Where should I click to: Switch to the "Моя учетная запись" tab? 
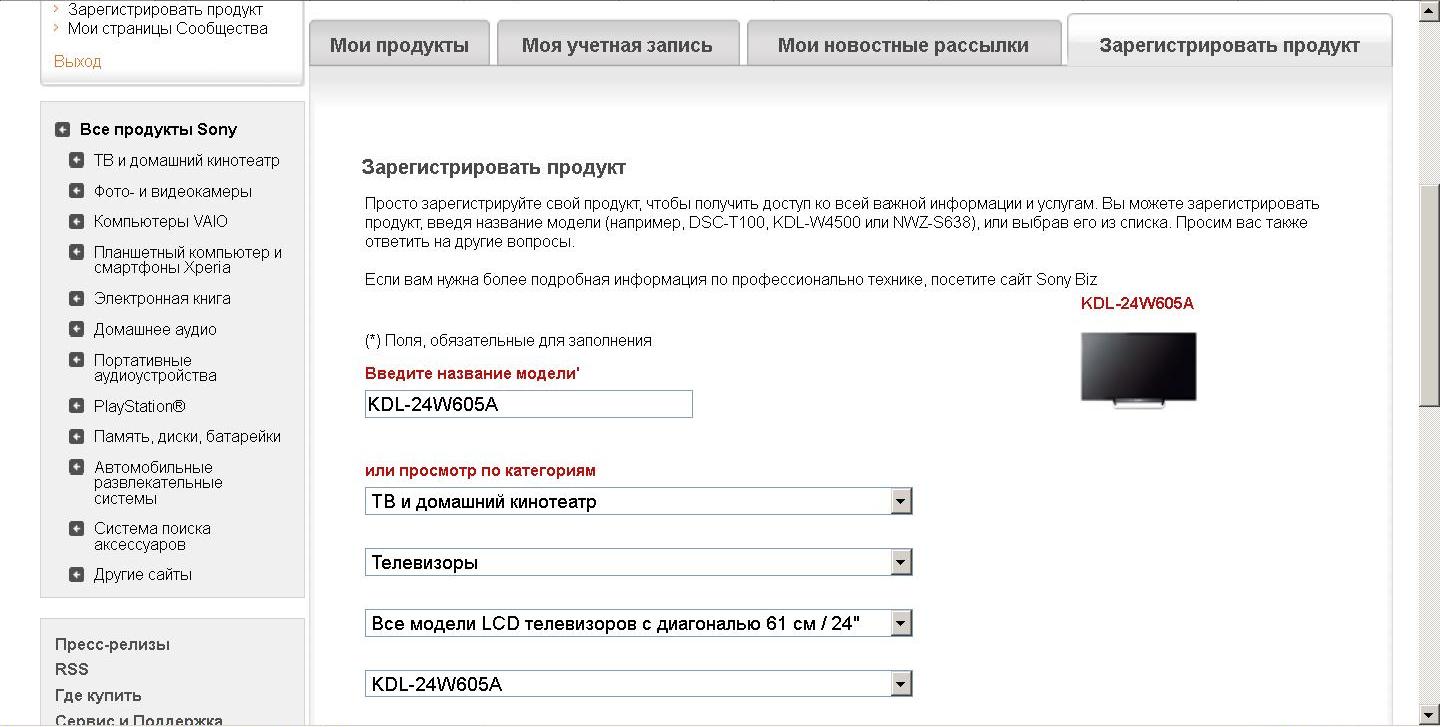point(617,44)
